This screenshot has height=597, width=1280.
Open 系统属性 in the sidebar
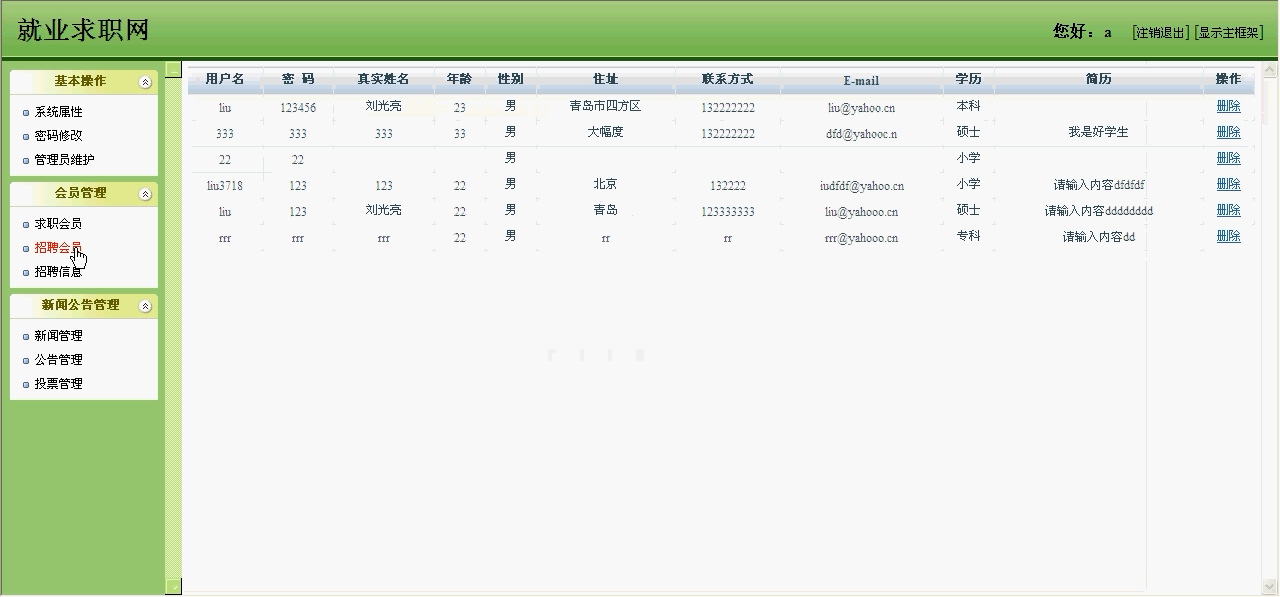coord(58,112)
